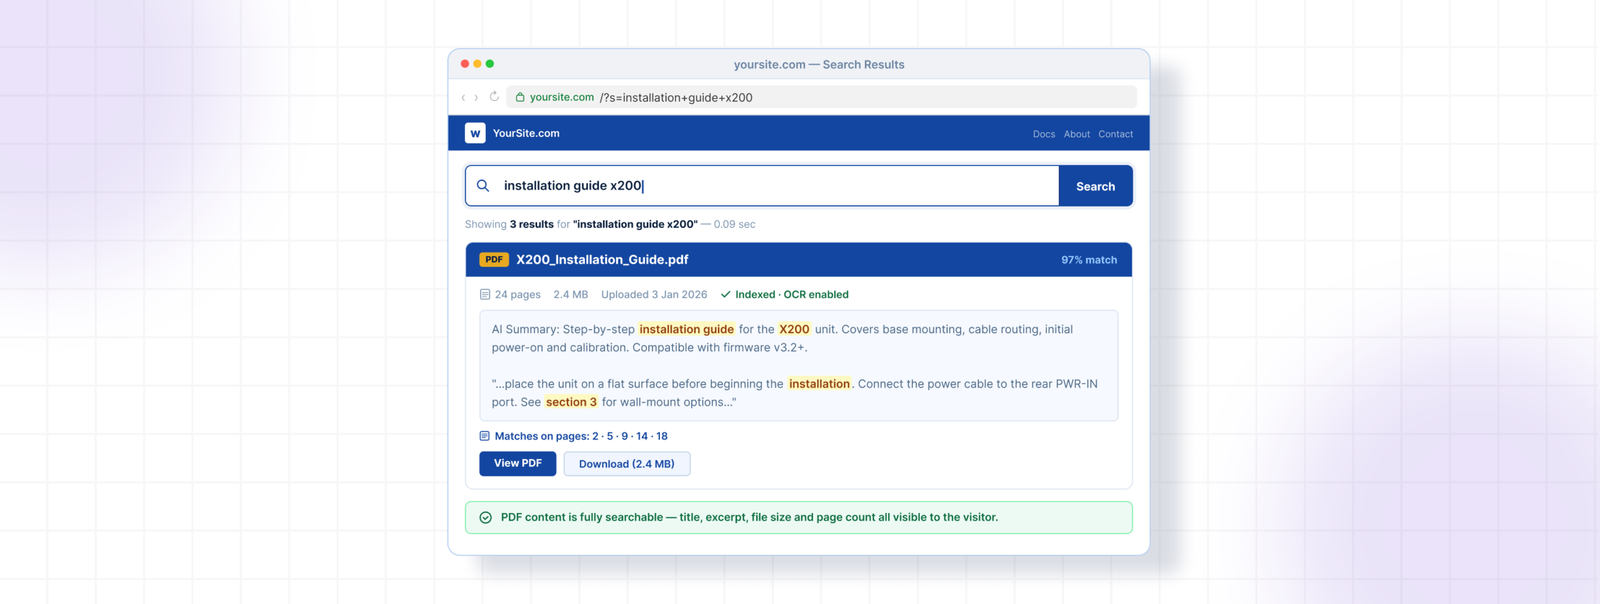Screen dimensions: 1600x604
Task: Click the green maximize window dot
Action: [x=490, y=64]
